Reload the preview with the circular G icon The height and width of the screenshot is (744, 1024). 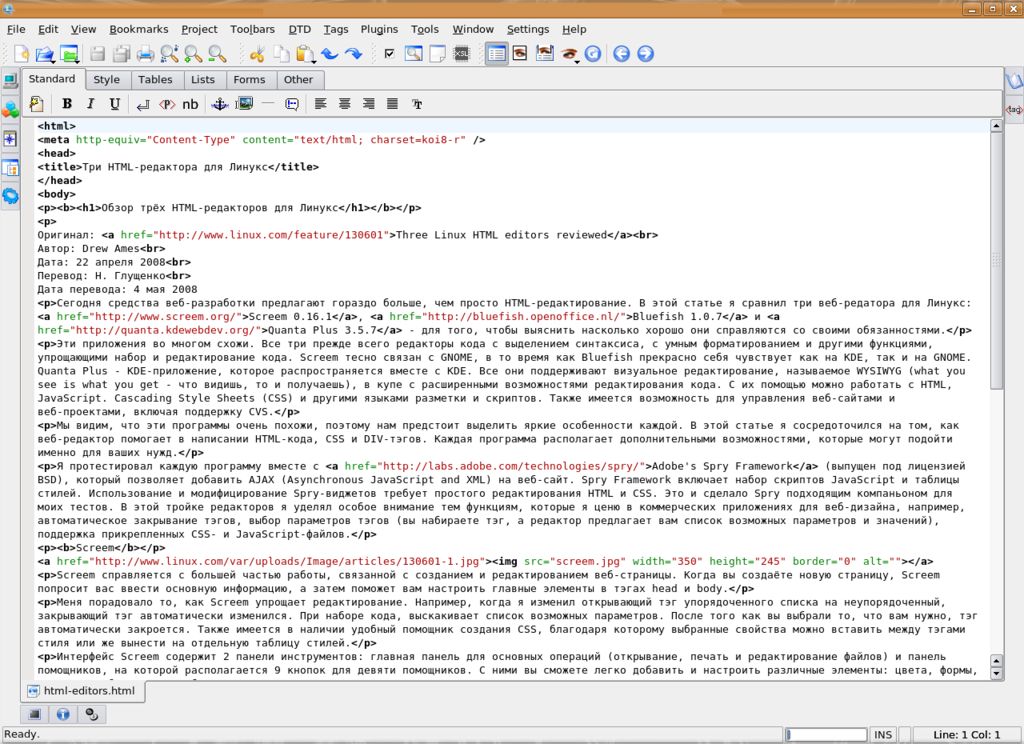click(x=593, y=54)
